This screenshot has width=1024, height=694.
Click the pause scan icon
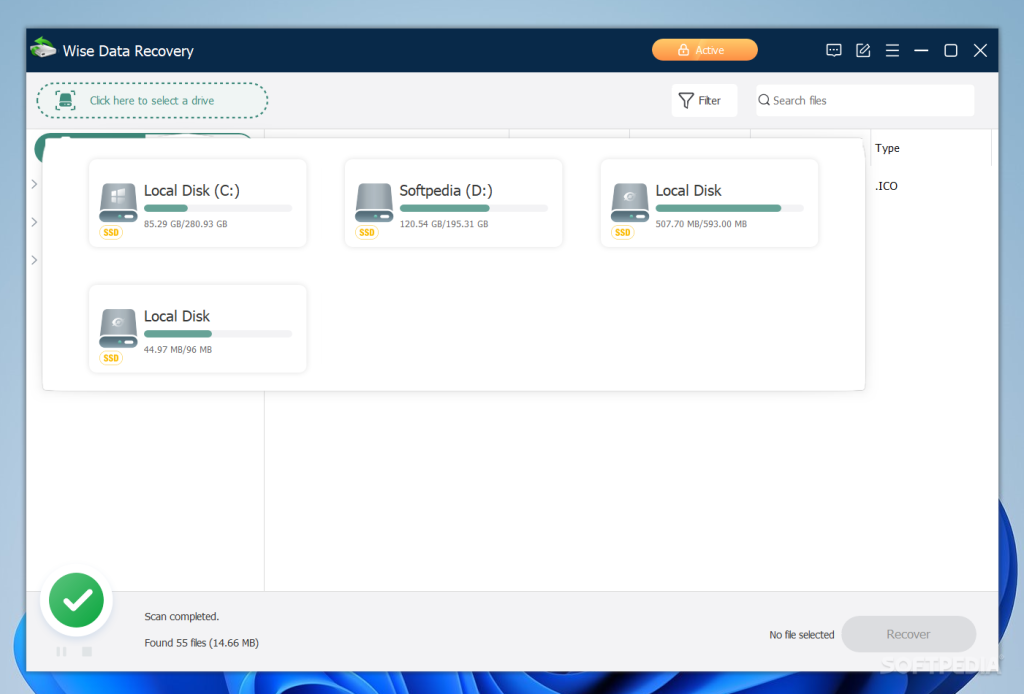pyautogui.click(x=61, y=651)
